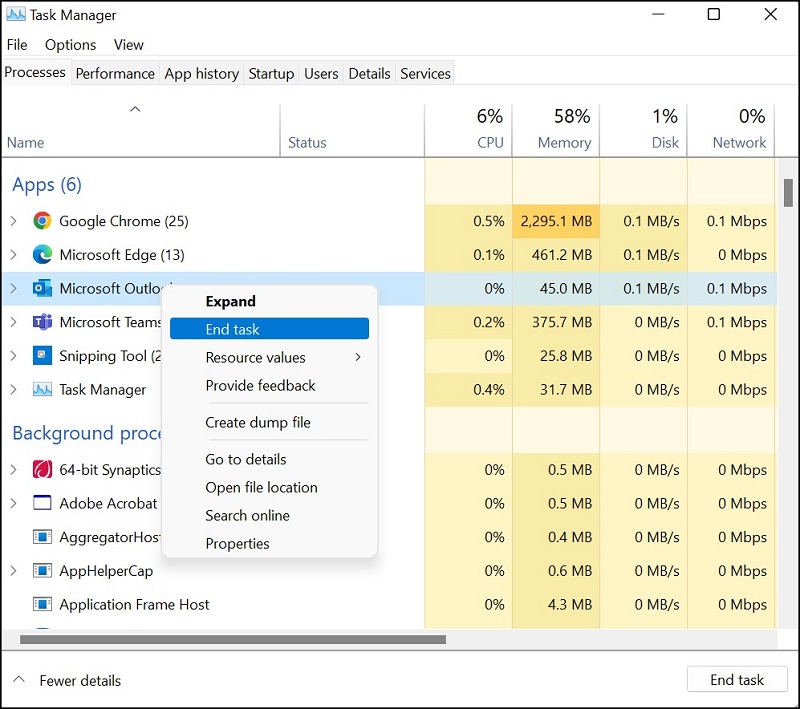The width and height of the screenshot is (800, 709).
Task: Click Task Manager's 0.4% CPU value
Action: tap(489, 389)
